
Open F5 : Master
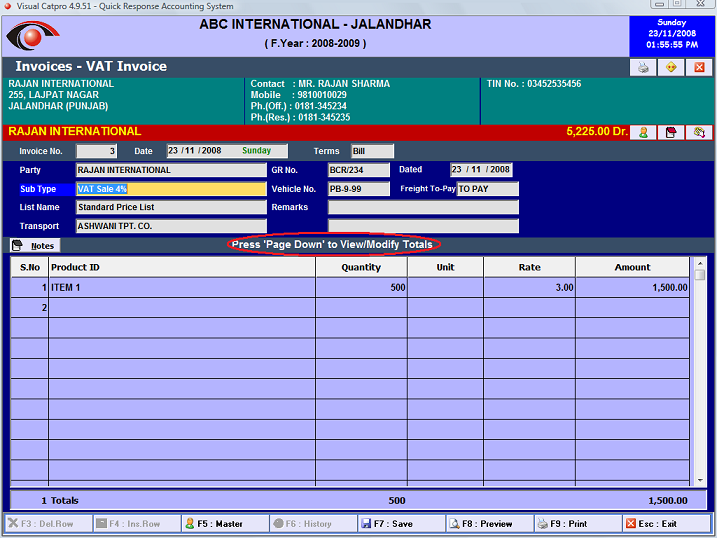point(225,524)
